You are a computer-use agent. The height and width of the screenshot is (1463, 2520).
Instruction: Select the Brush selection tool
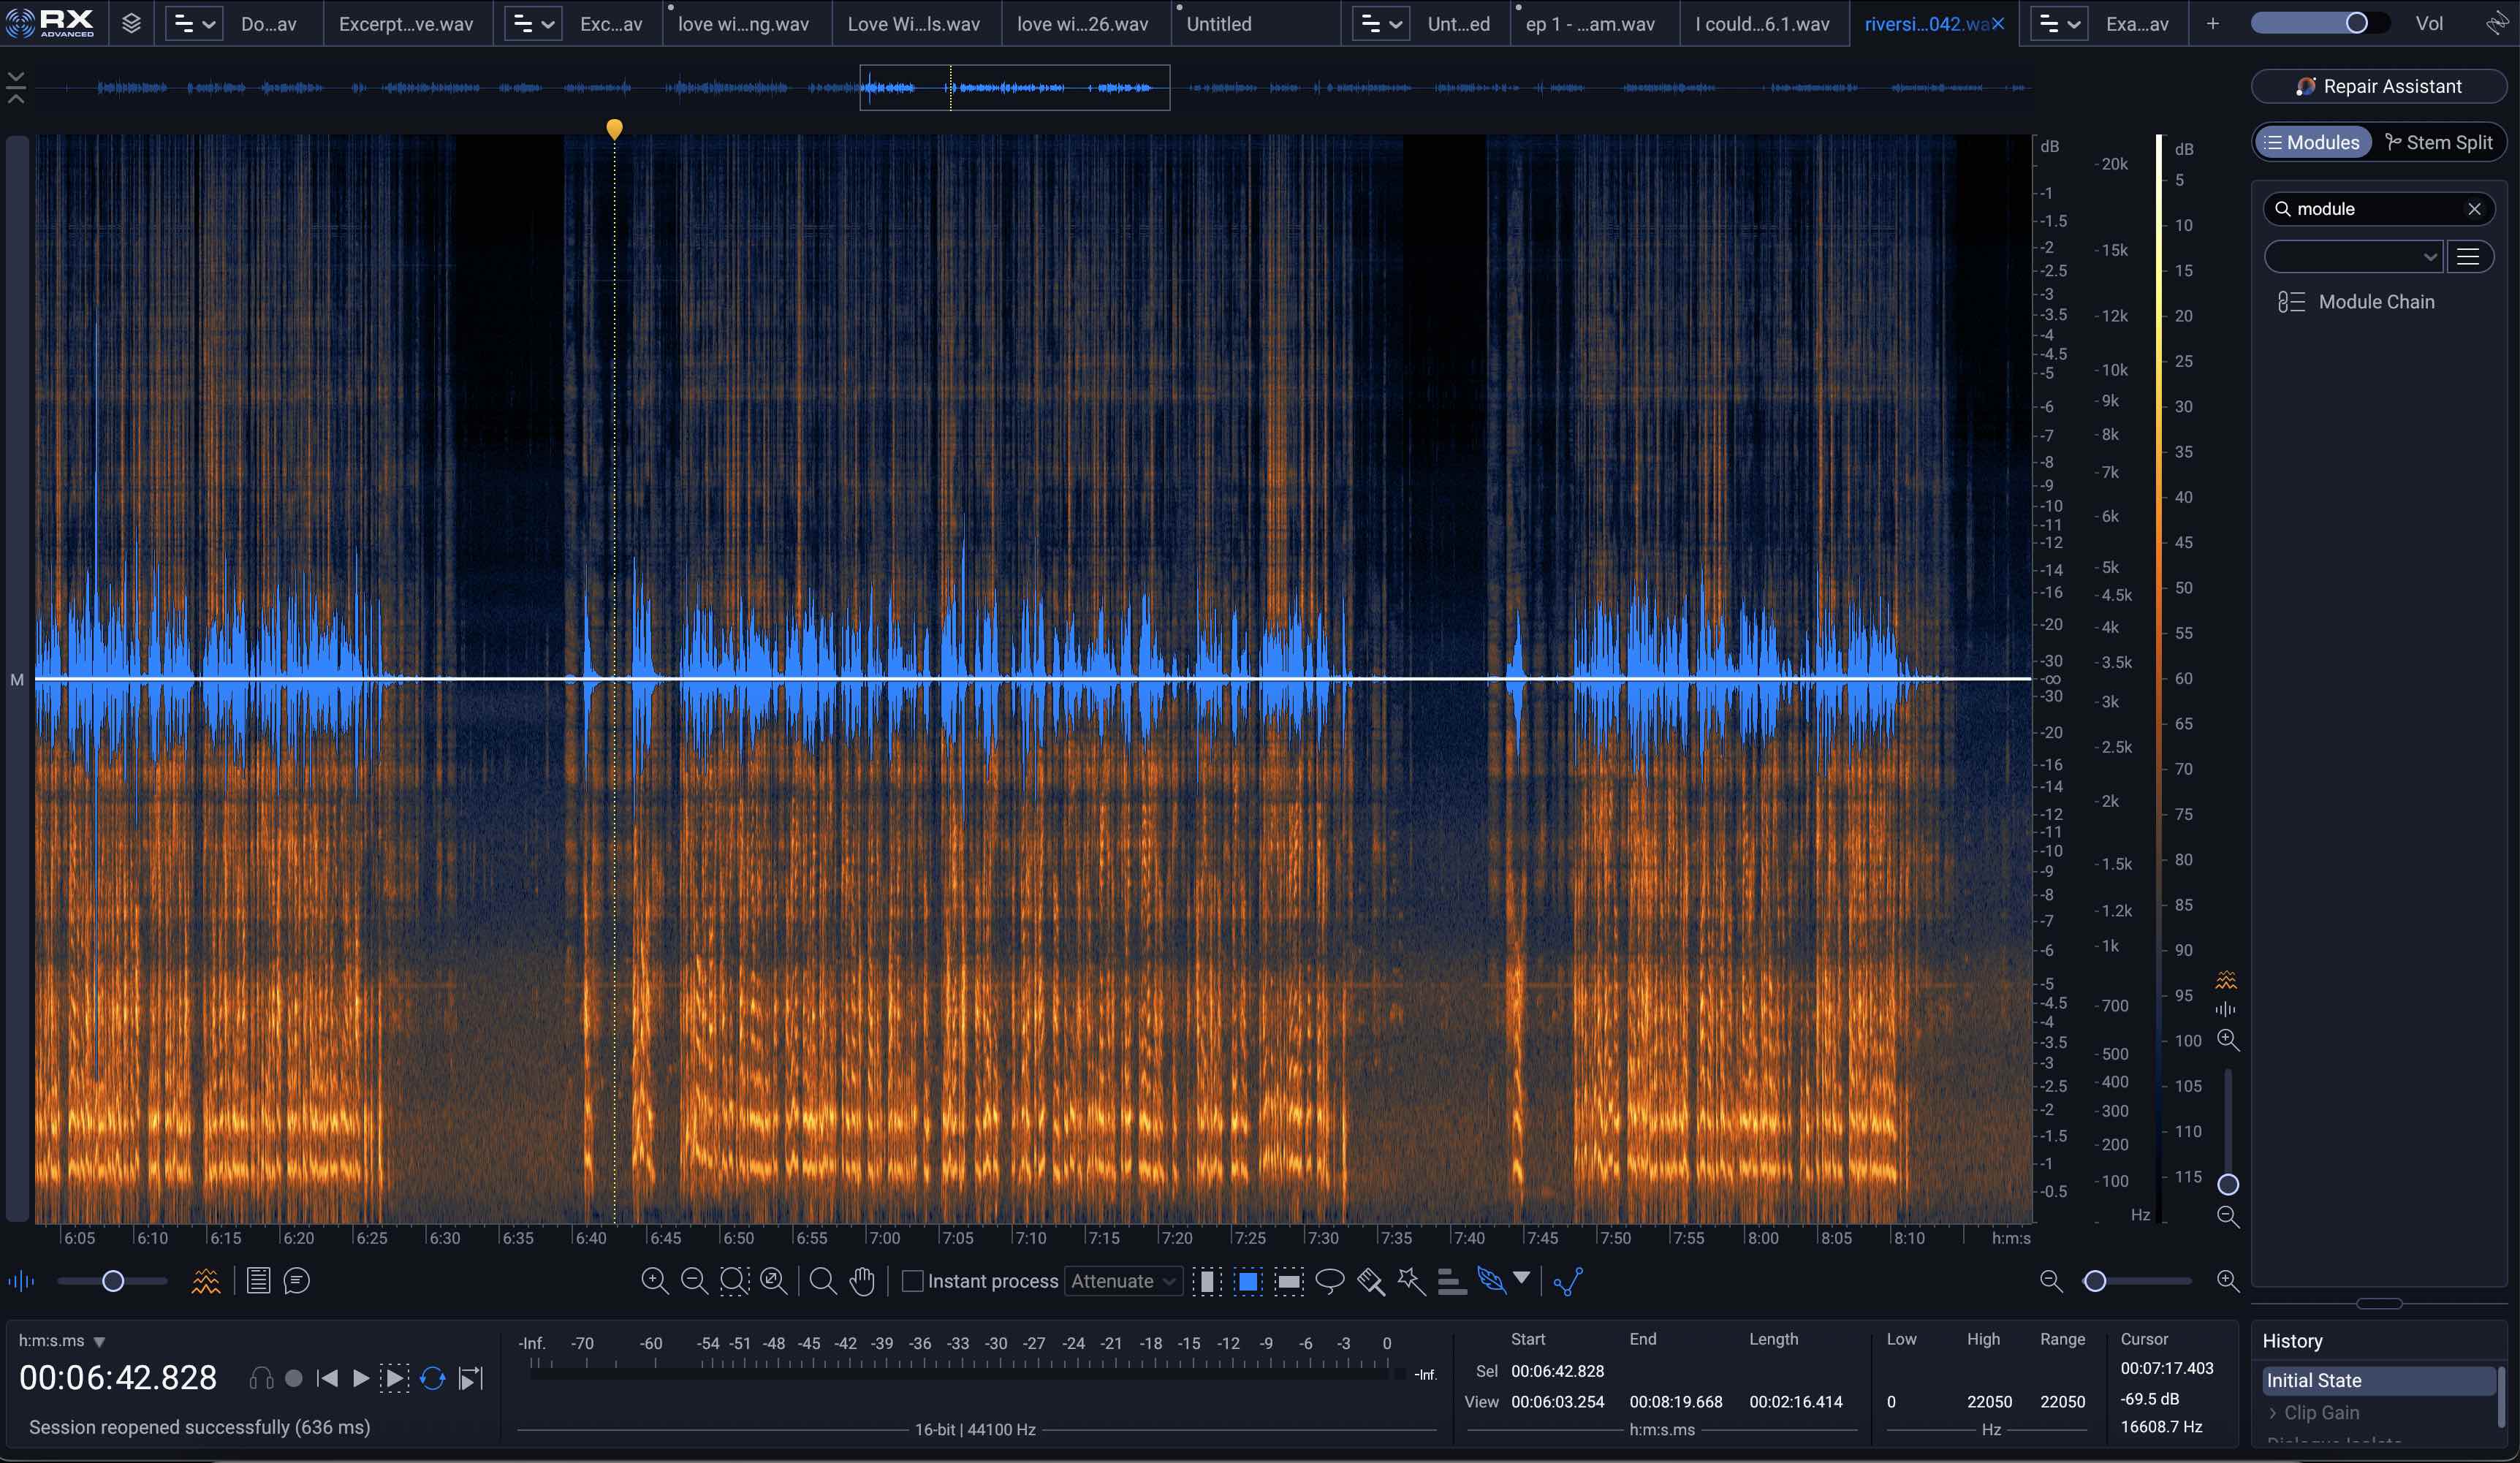click(1371, 1281)
